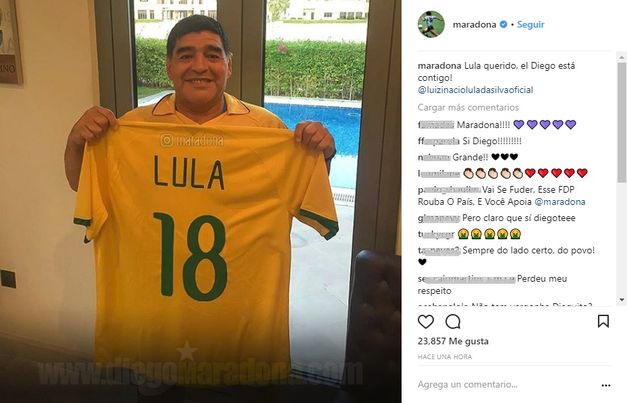The width and height of the screenshot is (627, 403).
Task: Expand Cargar más comentarios
Action: click(468, 107)
